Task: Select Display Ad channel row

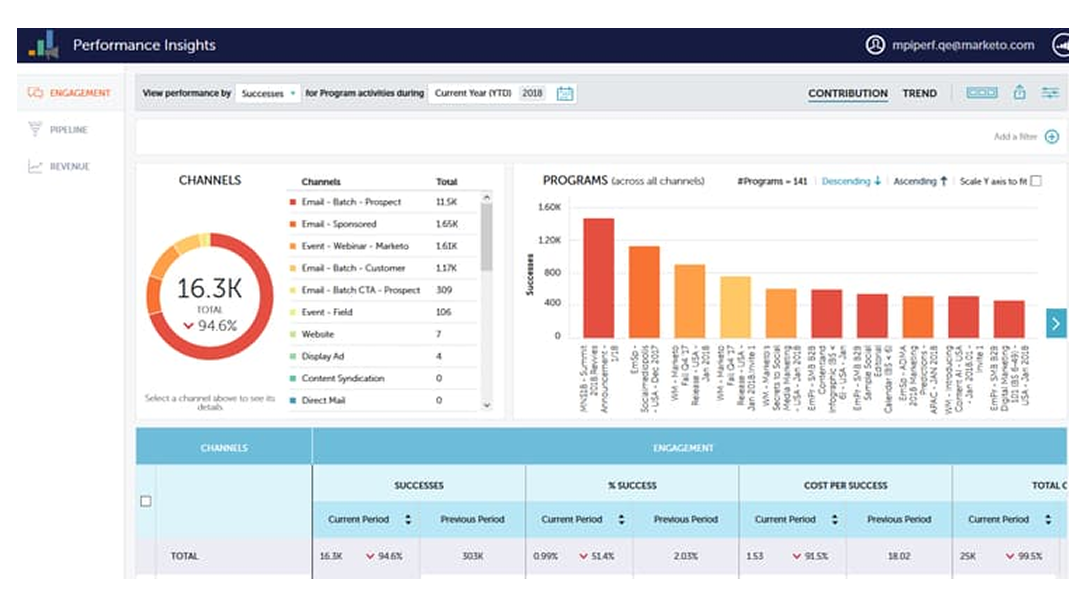Action: tap(382, 356)
